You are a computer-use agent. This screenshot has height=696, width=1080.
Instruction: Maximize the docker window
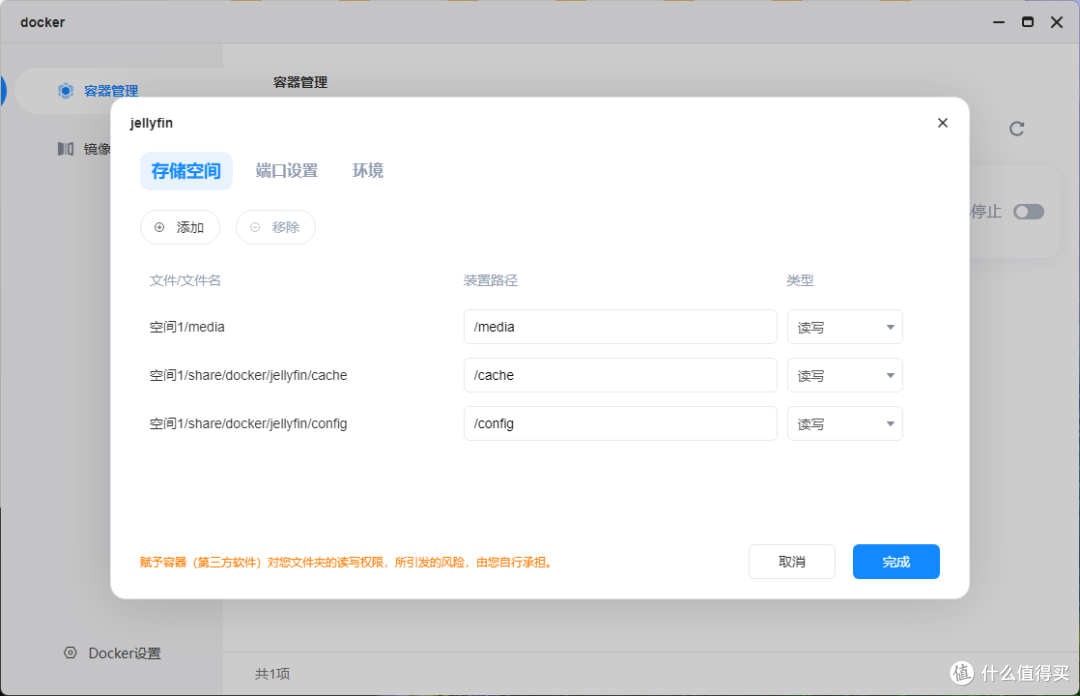[1028, 22]
